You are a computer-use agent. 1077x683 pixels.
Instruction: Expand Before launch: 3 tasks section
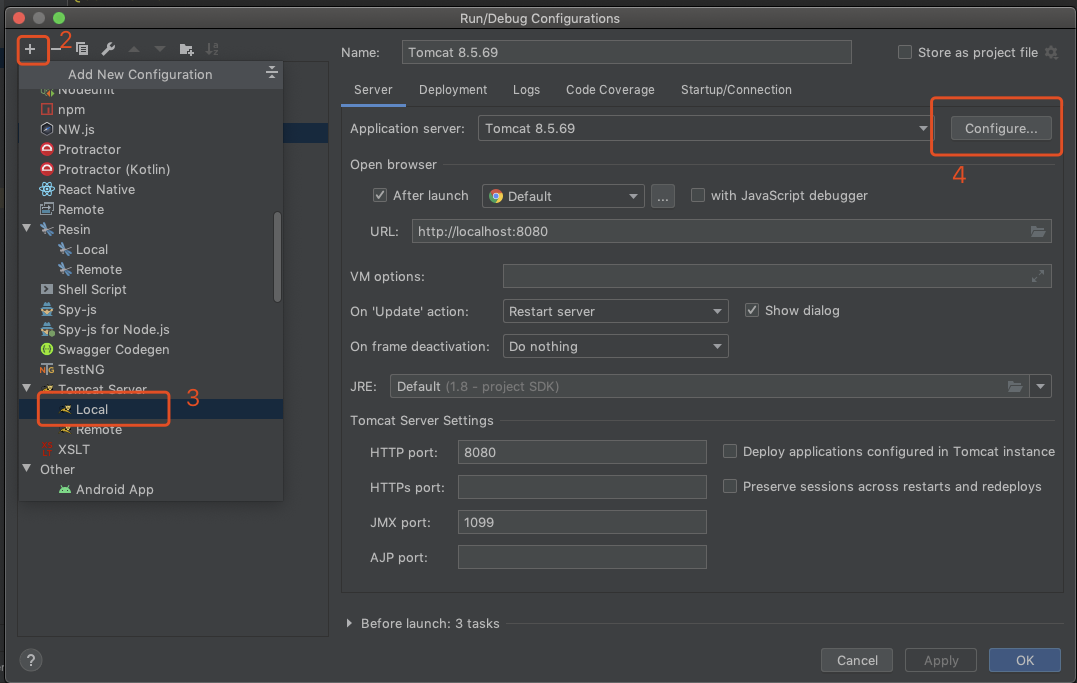tap(349, 623)
